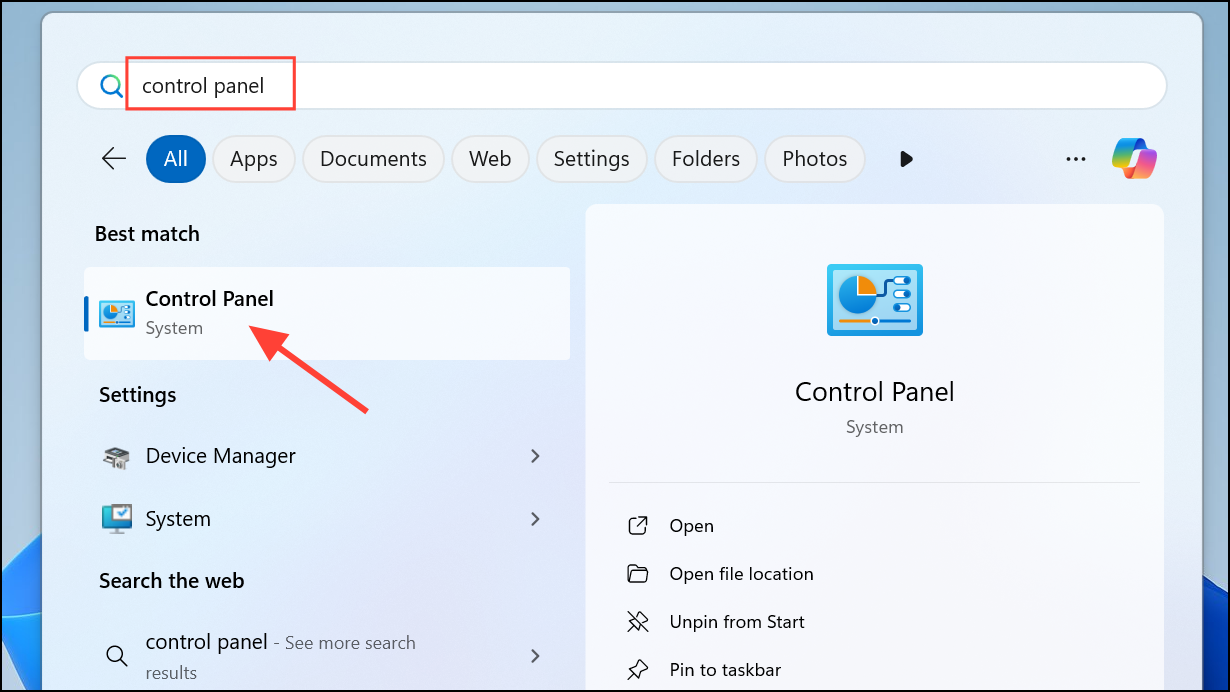Open the three-dot more options menu
This screenshot has height=692, width=1230.
click(x=1076, y=159)
